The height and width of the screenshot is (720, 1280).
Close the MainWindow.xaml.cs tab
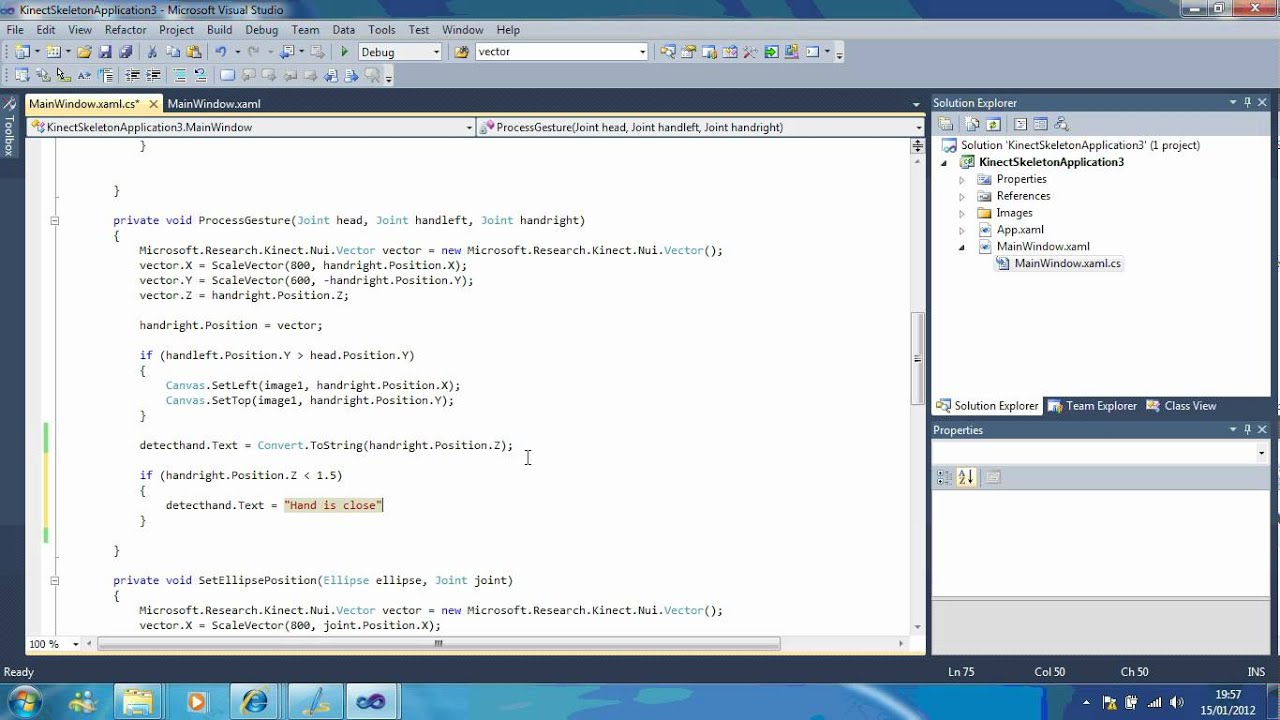coord(154,103)
